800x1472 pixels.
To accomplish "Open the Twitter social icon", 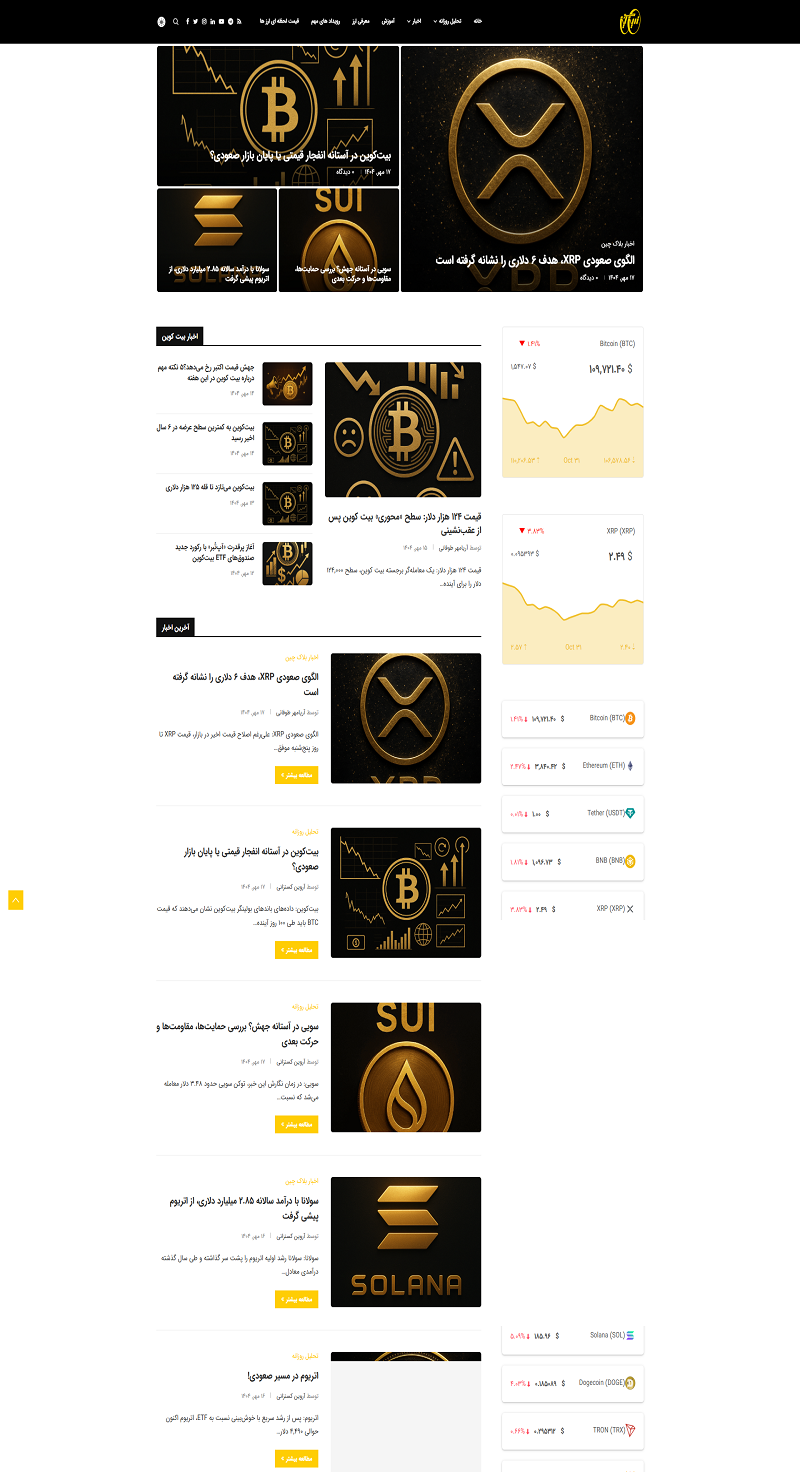I will pos(195,21).
